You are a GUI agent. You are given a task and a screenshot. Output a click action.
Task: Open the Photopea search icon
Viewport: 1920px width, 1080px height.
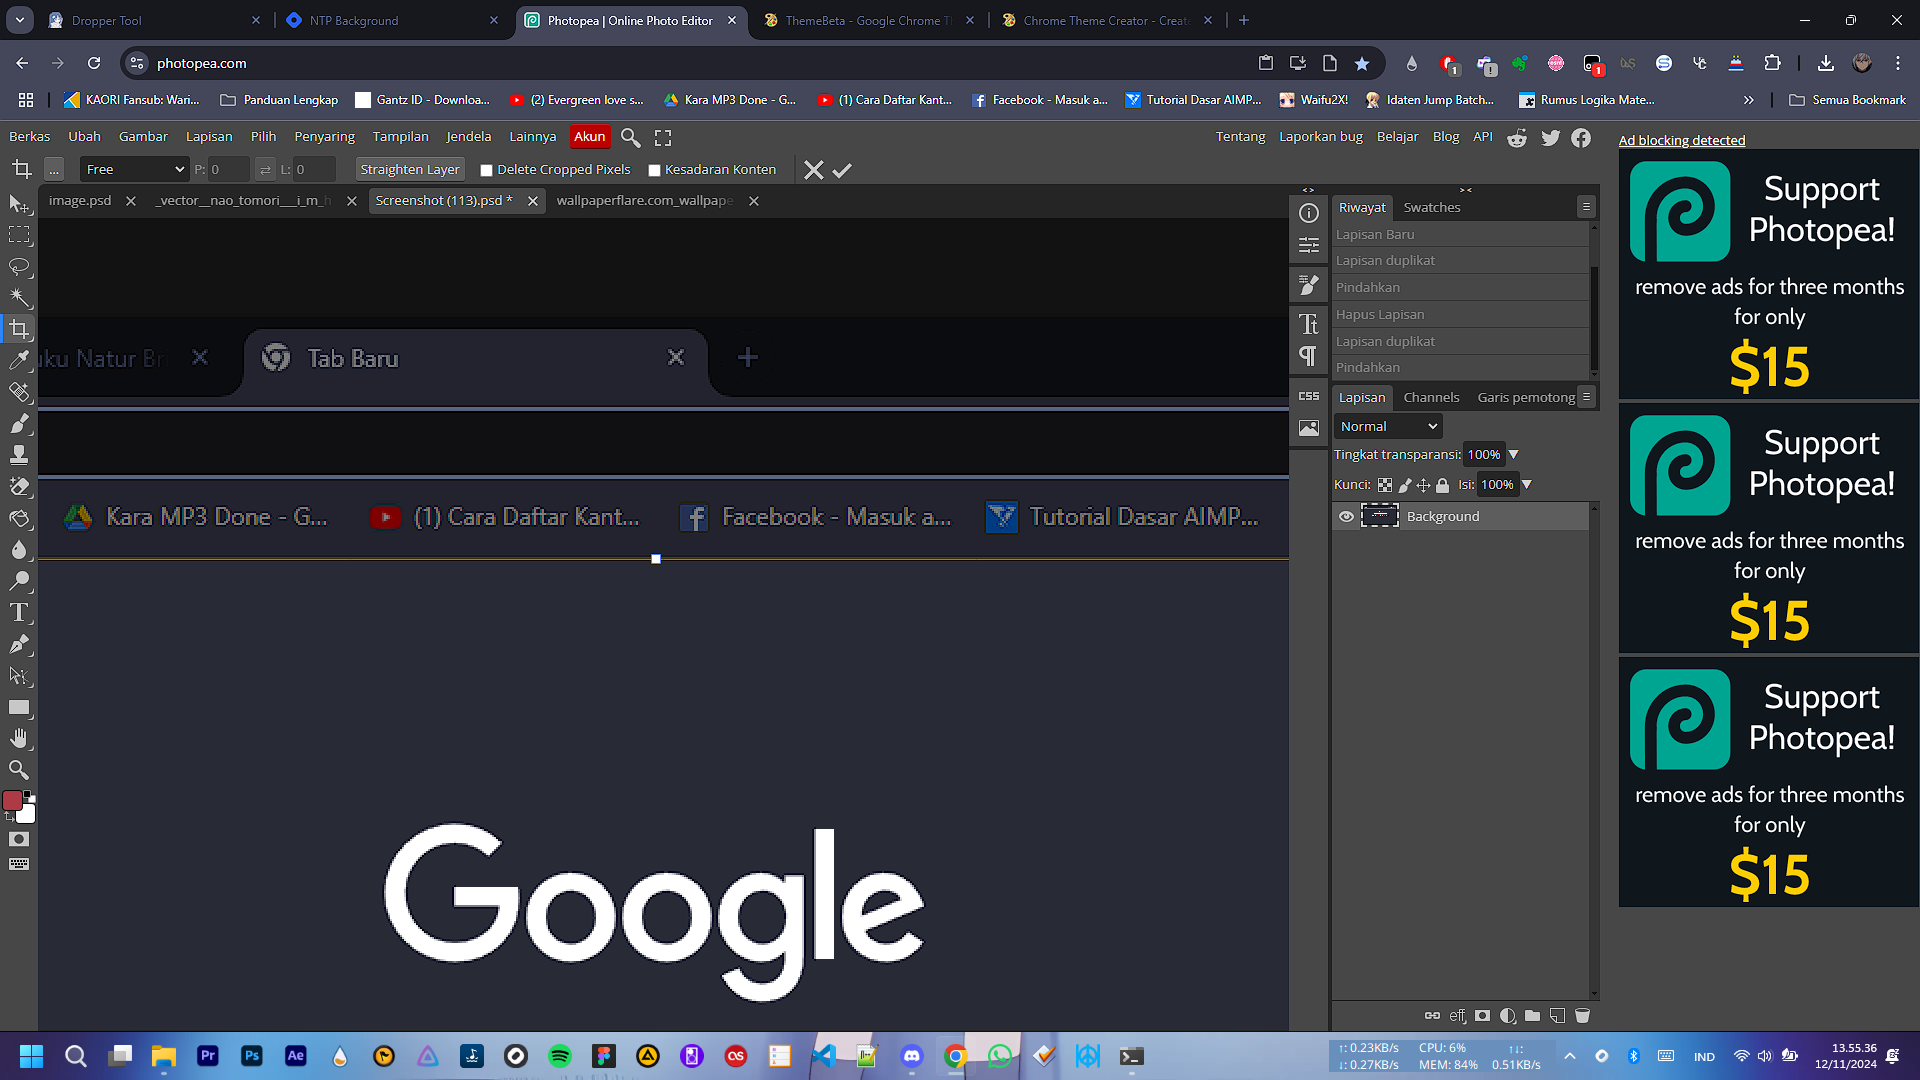point(630,137)
